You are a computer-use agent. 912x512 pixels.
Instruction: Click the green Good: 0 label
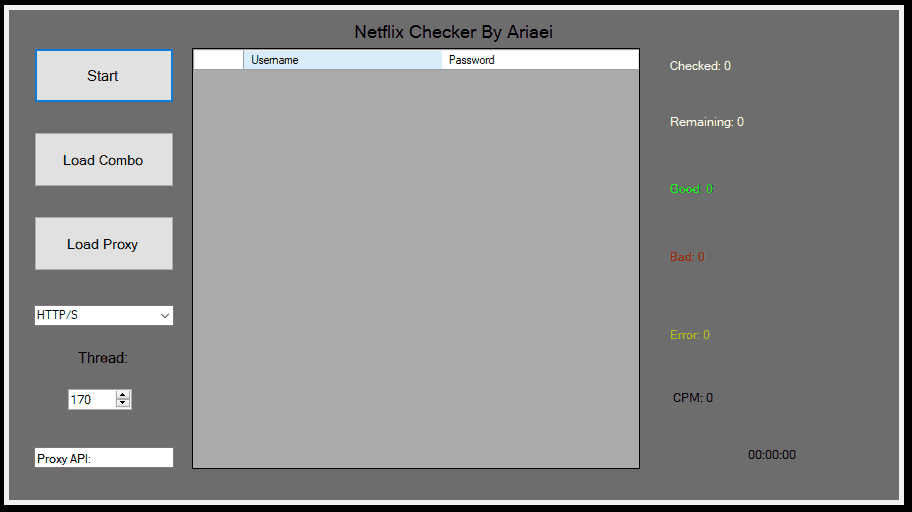pyautogui.click(x=691, y=189)
